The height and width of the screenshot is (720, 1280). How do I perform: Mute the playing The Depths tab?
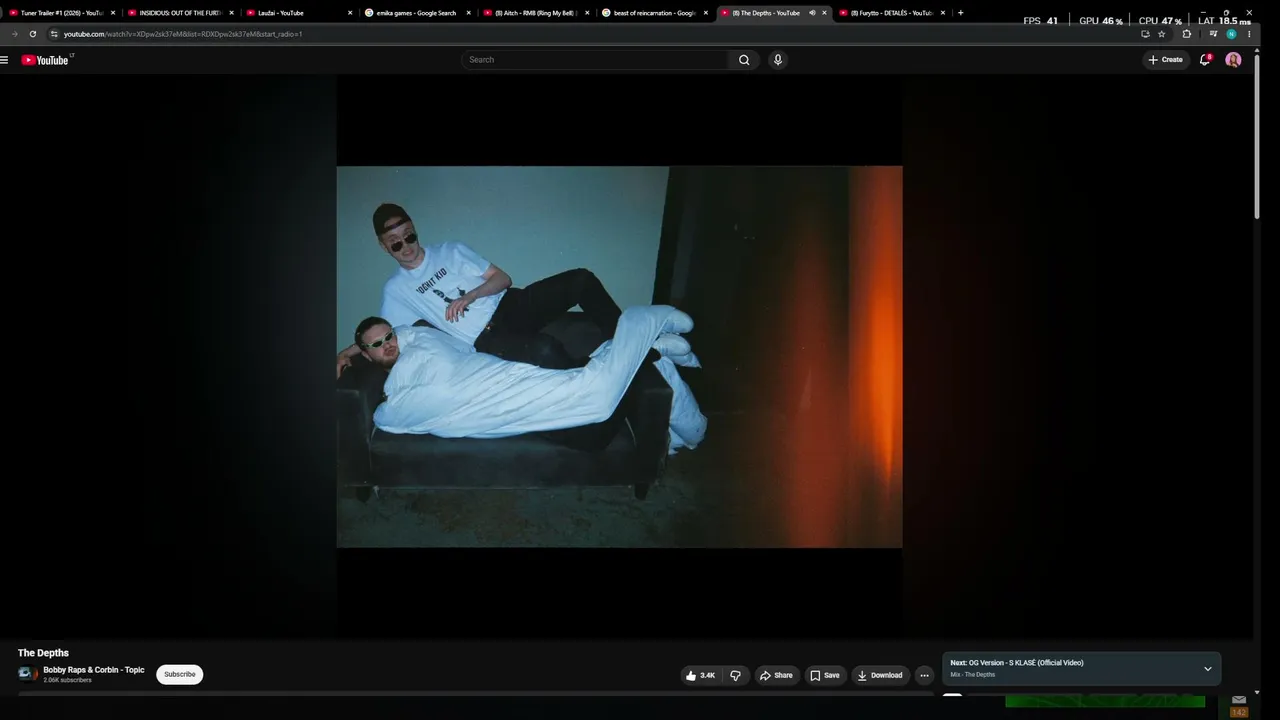[812, 13]
